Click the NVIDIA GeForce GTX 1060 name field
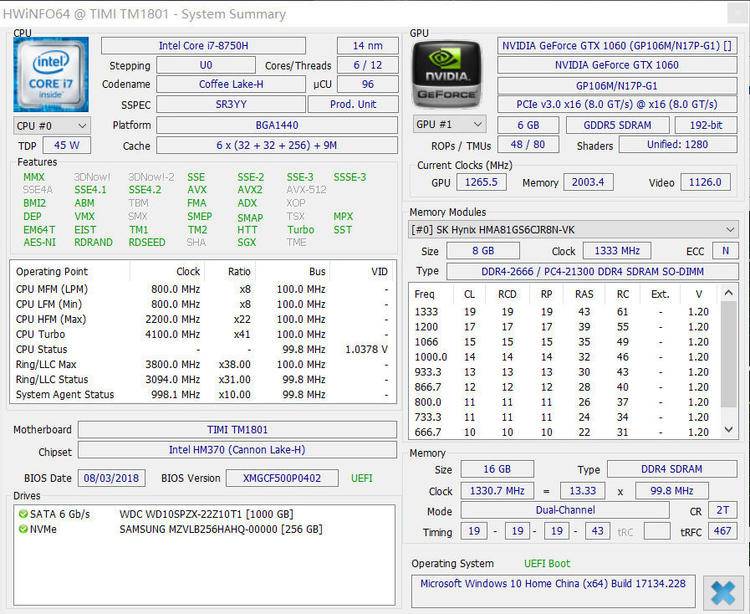The image size is (750, 614). (617, 65)
